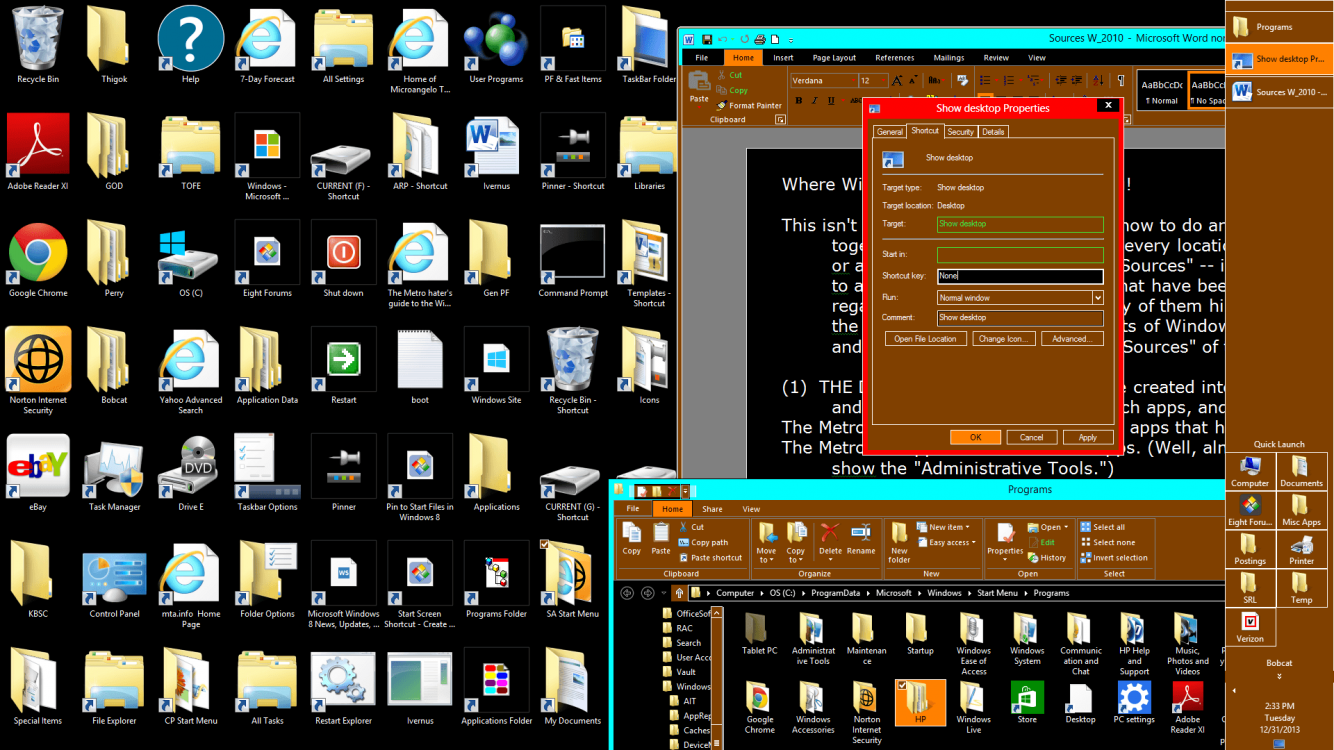Uncheck the HP folder checkbox
The image size is (1334, 750).
coord(903,686)
